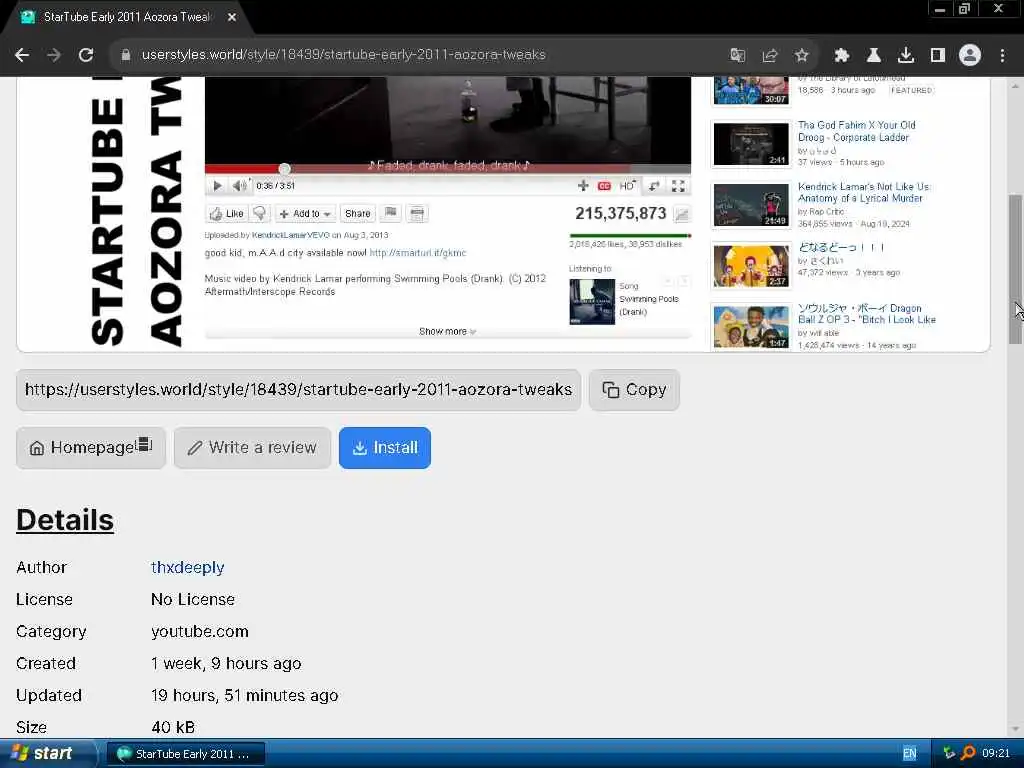Open the Chrome Labs flask icon
Viewport: 1024px width, 768px height.
pos(873,55)
